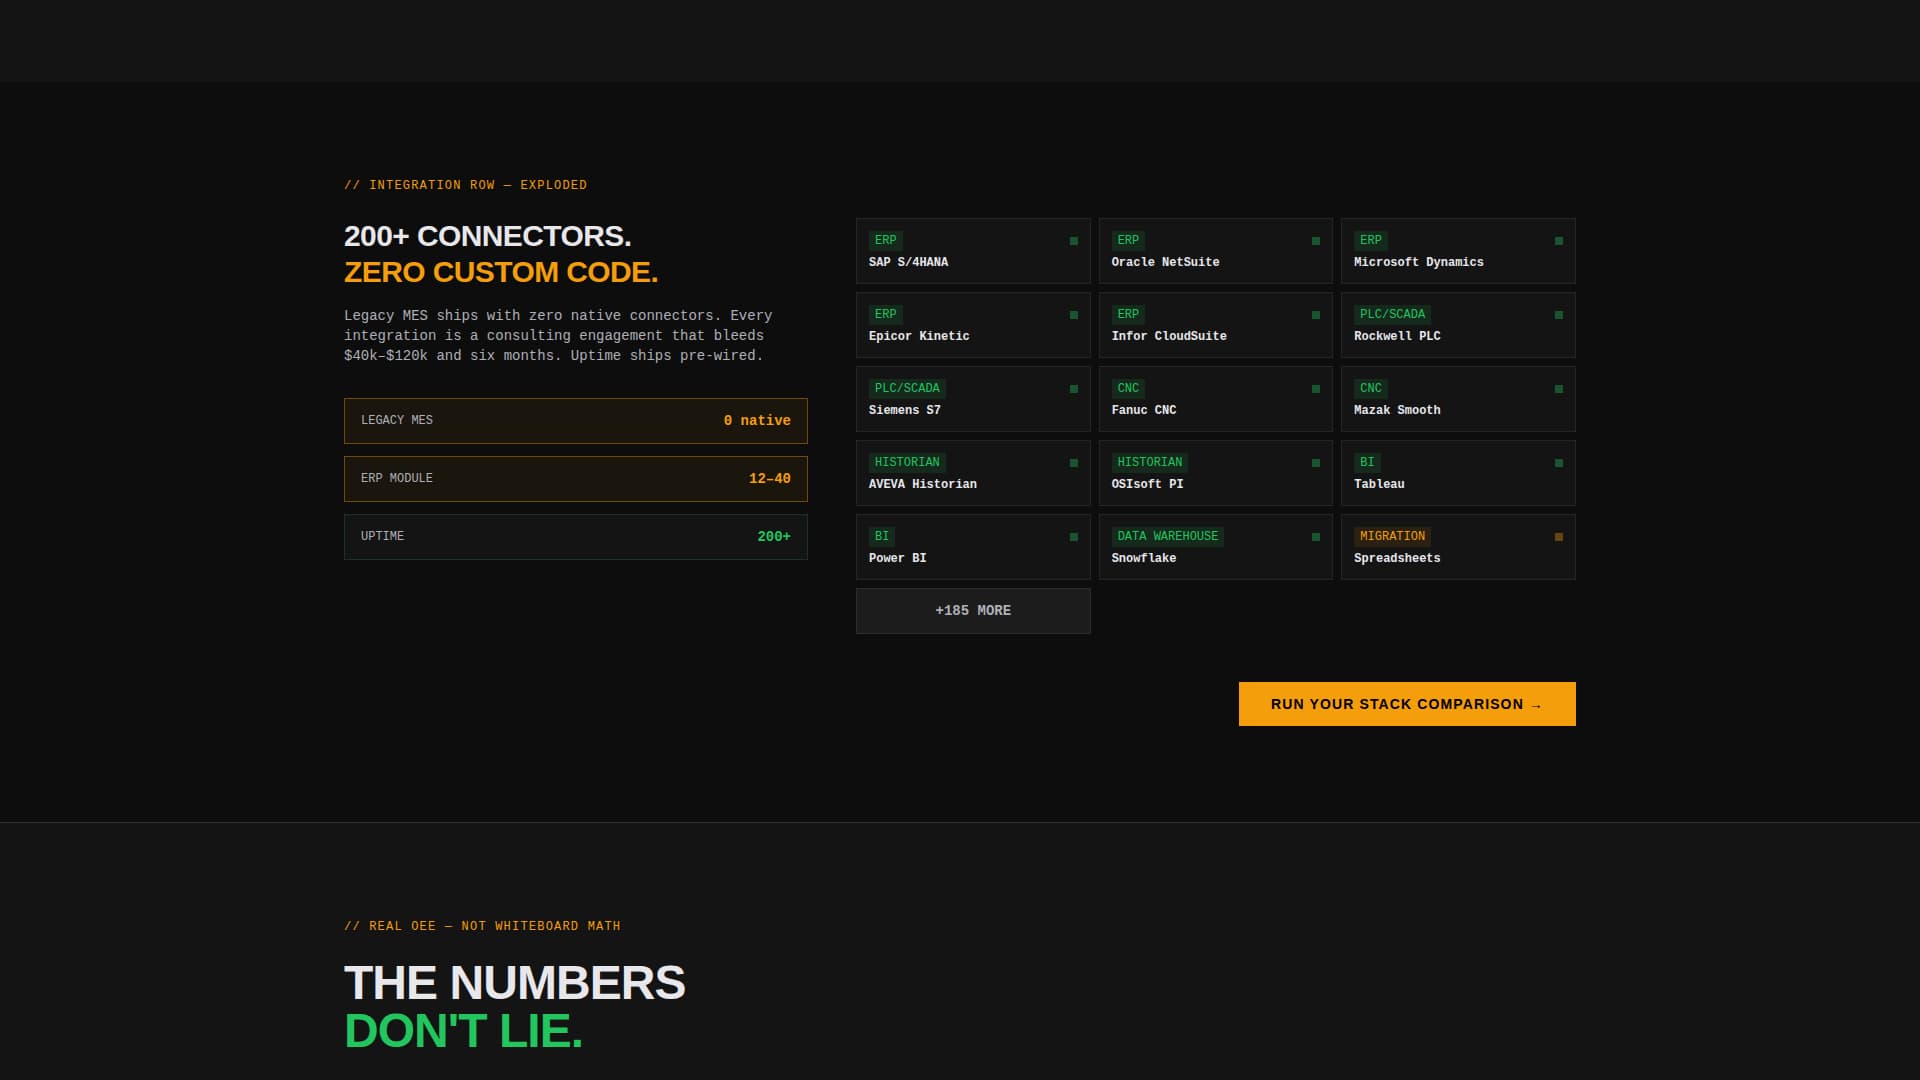The image size is (1920, 1080).
Task: Click the 'ZERO CUSTOM CODE.' orange heading line
Action: pos(501,272)
